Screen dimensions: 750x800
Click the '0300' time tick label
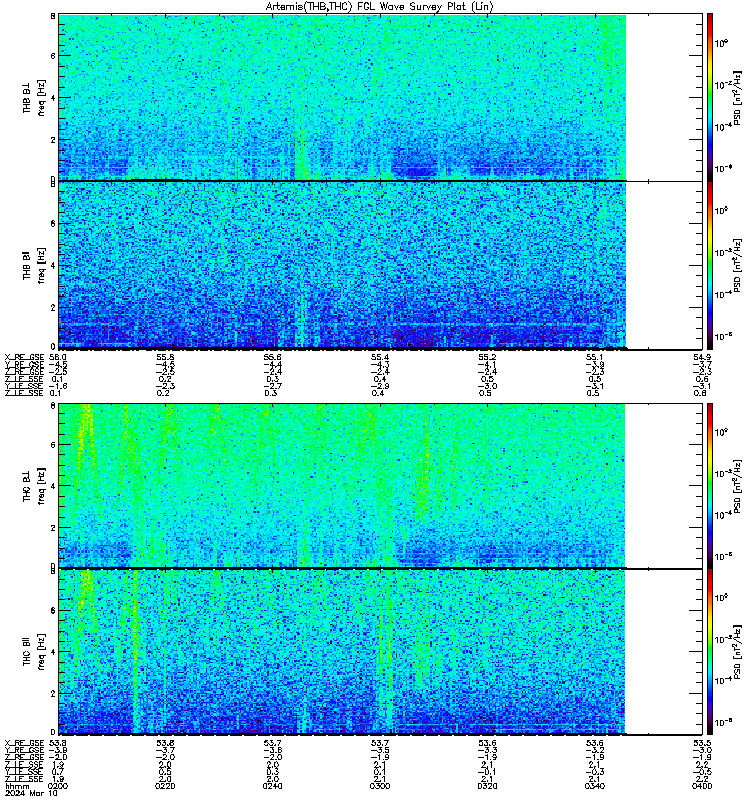click(x=380, y=786)
